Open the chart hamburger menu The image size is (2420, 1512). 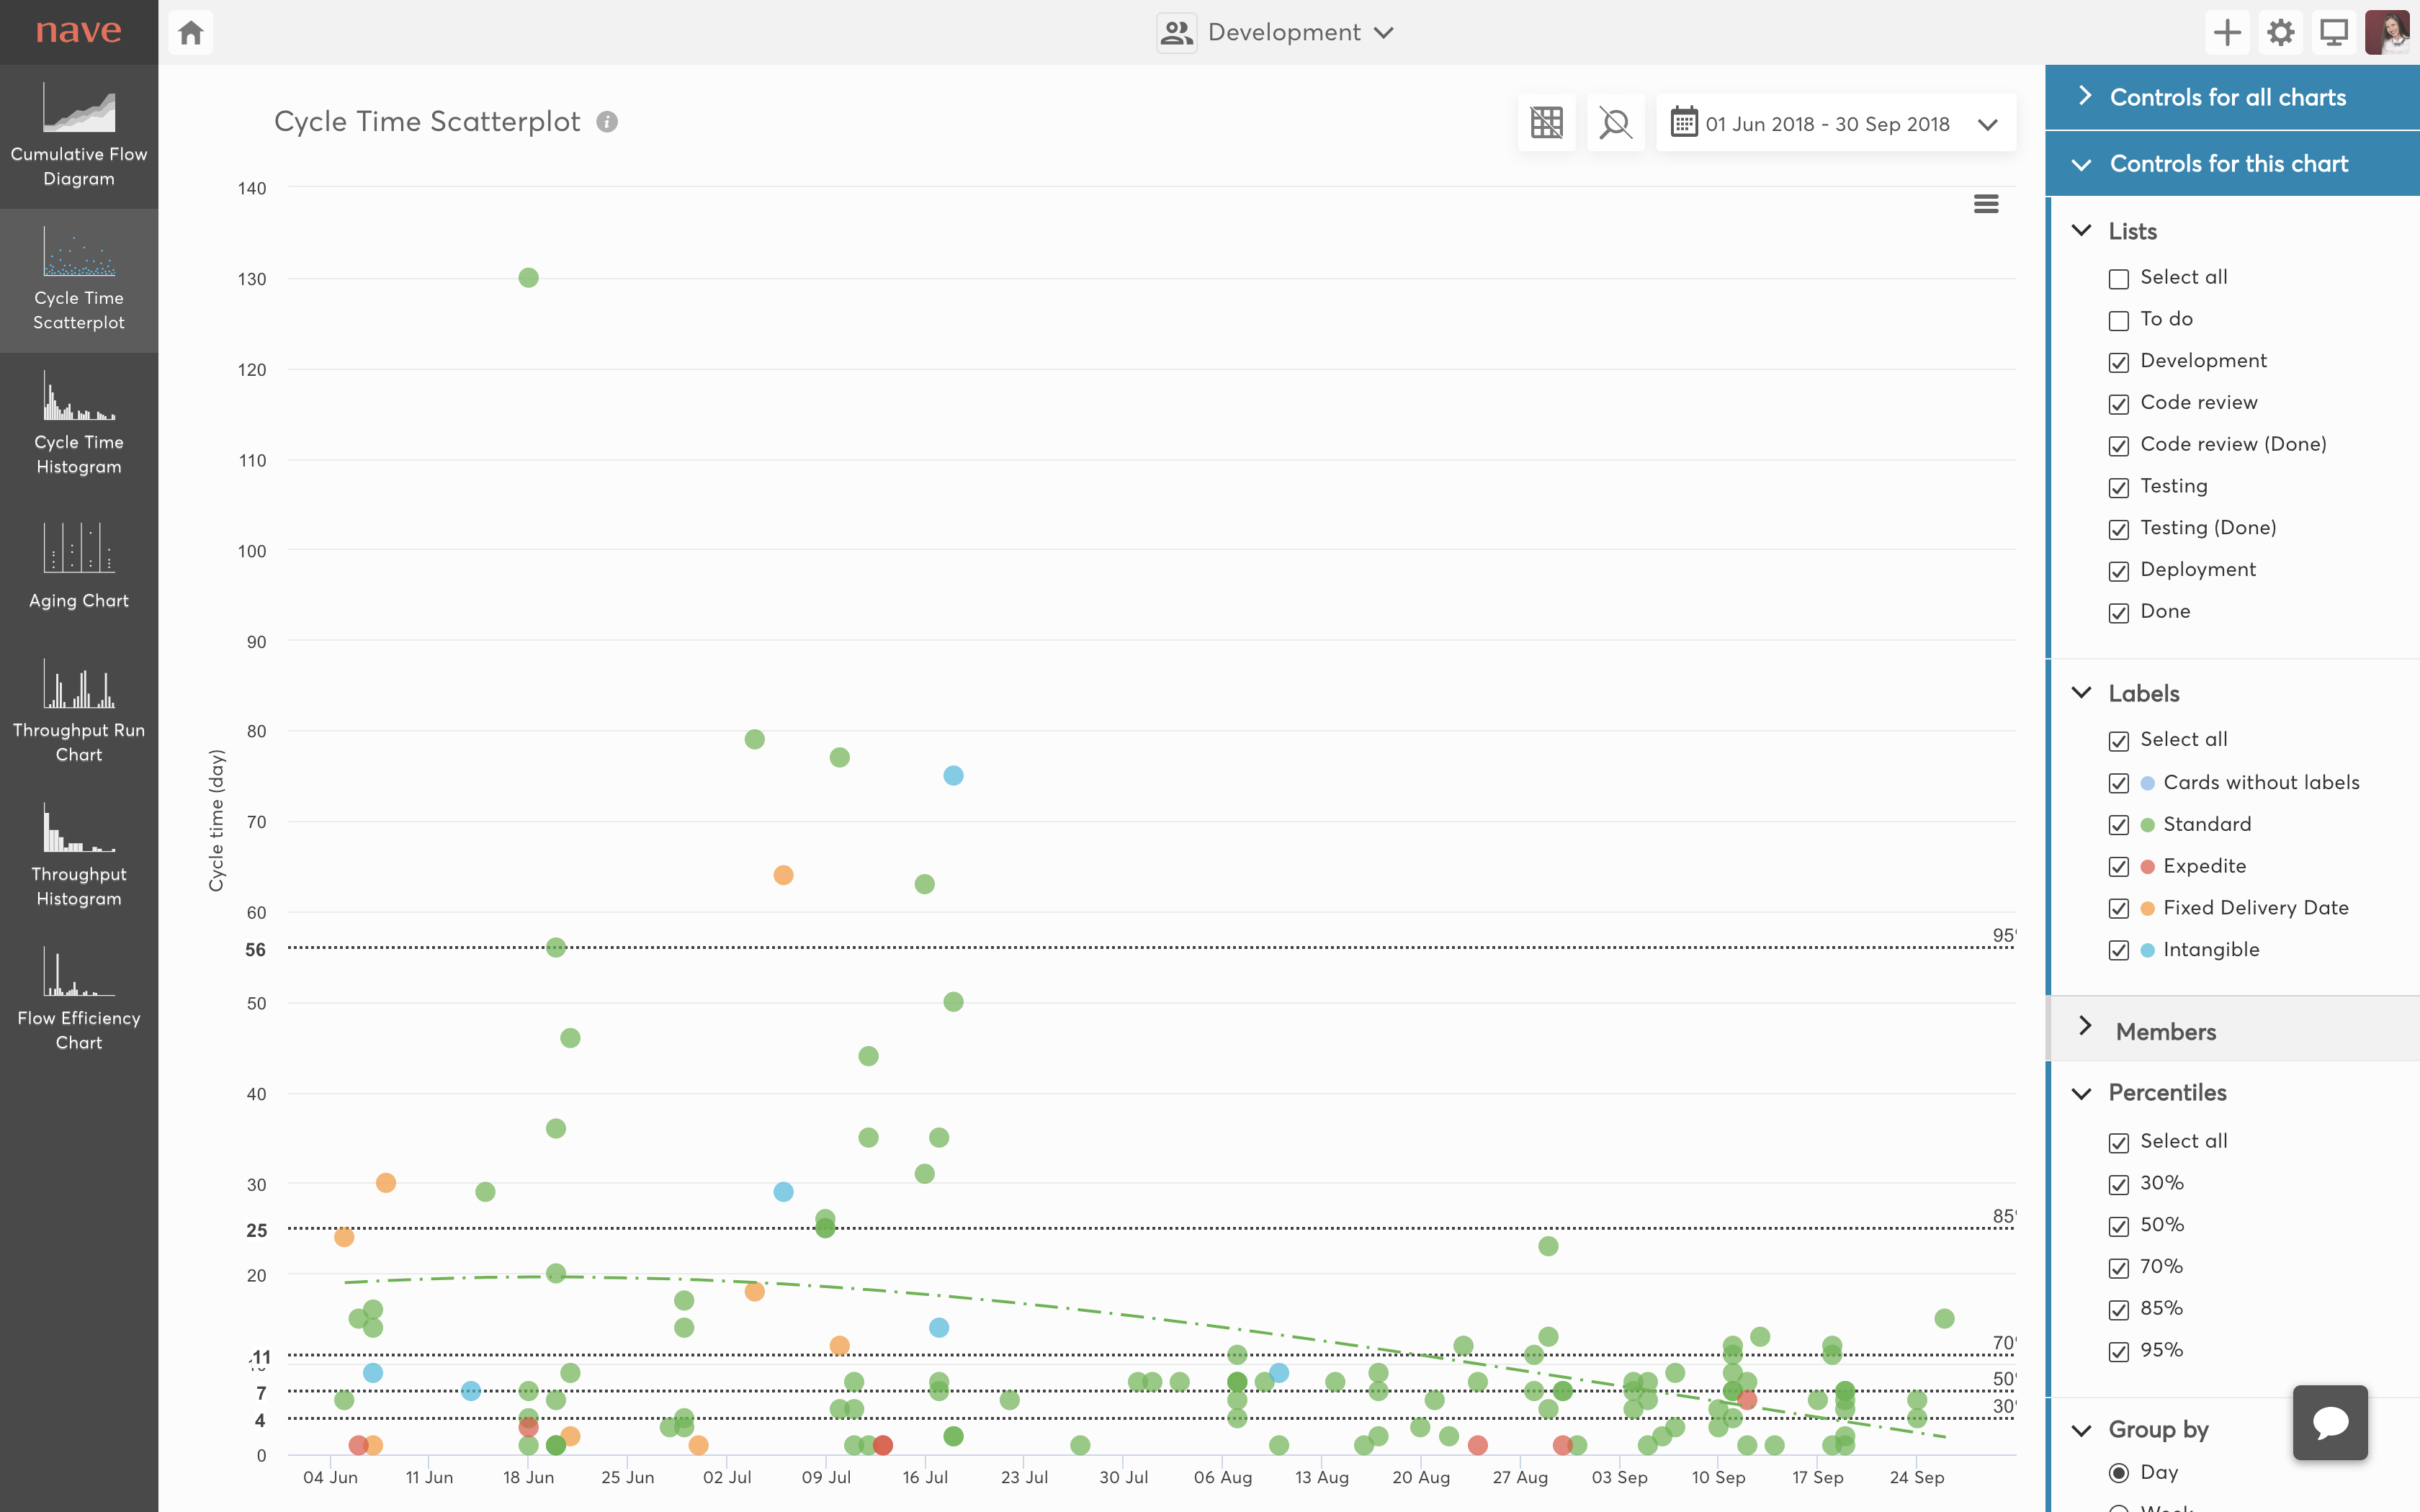tap(1986, 204)
